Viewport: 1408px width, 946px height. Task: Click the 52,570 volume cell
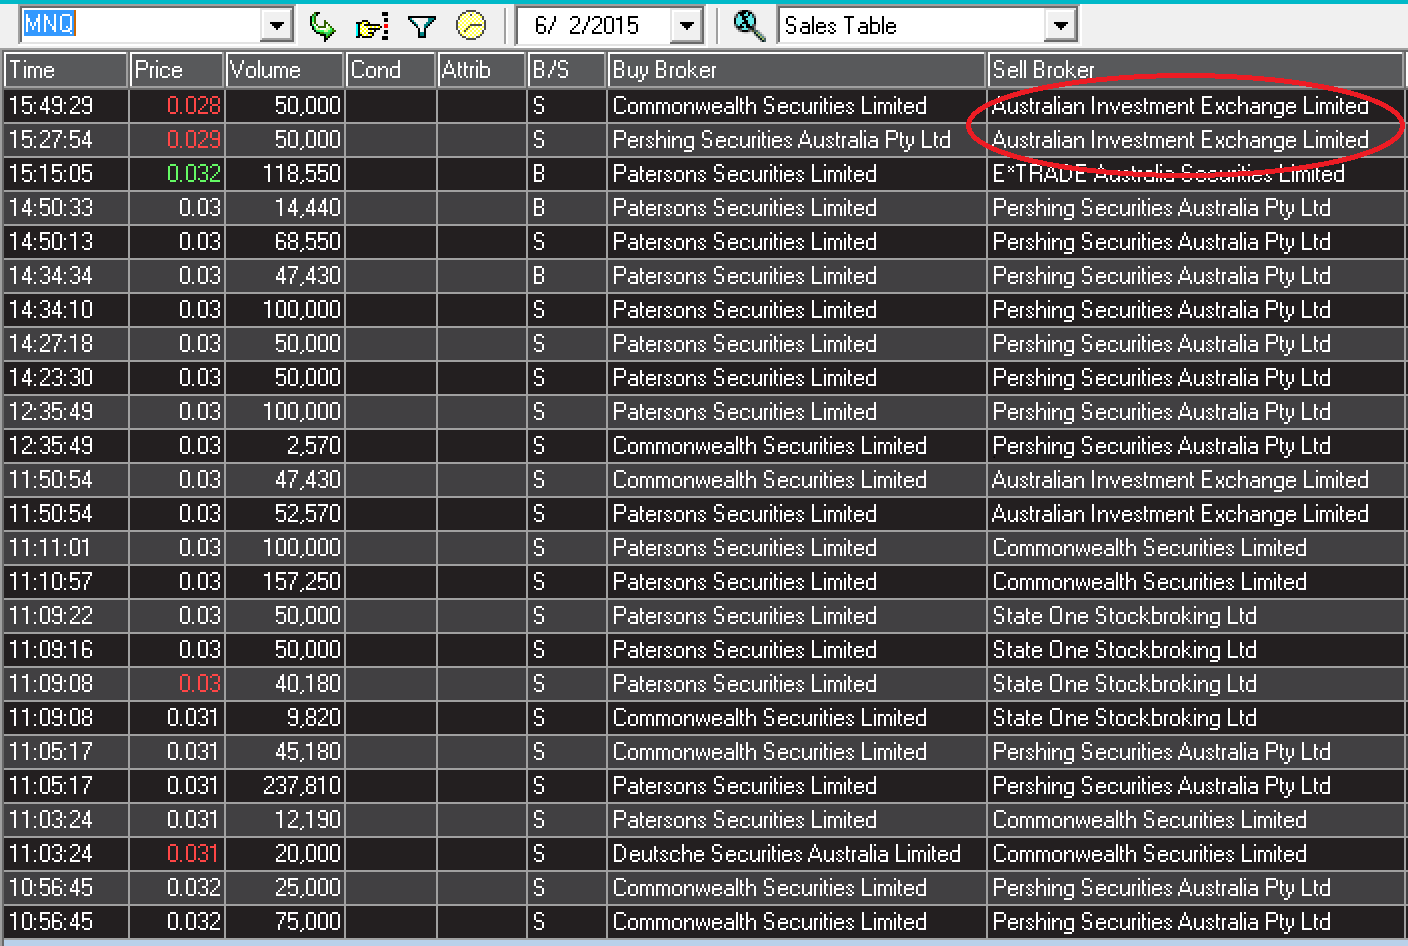click(285, 514)
